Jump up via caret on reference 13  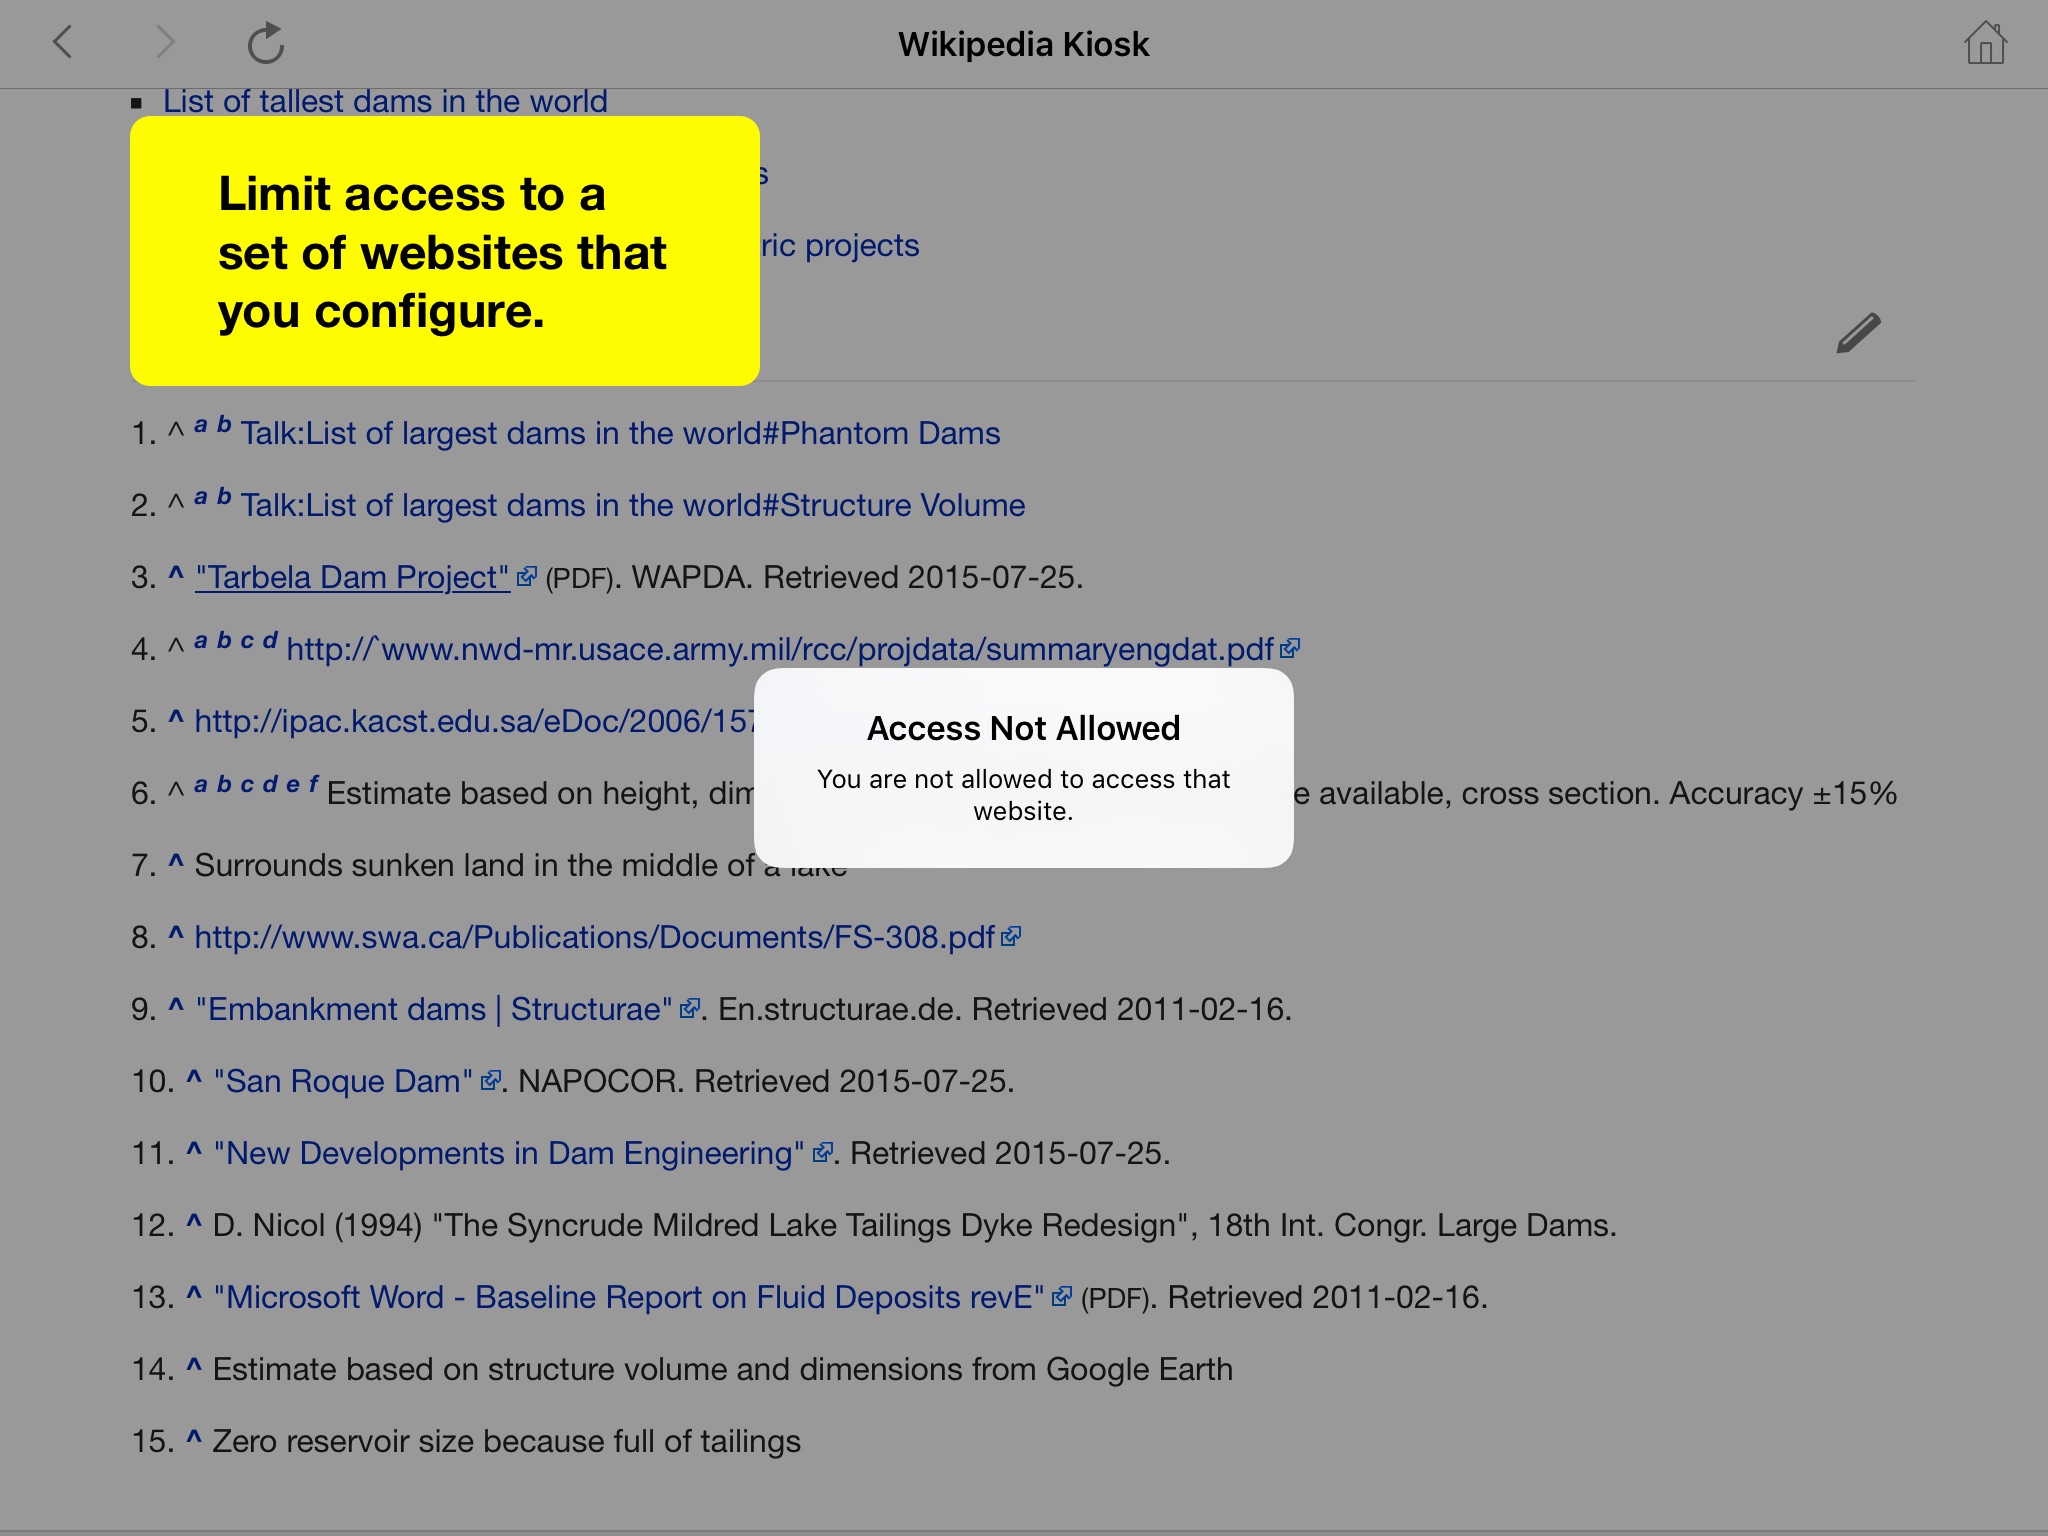194,1294
